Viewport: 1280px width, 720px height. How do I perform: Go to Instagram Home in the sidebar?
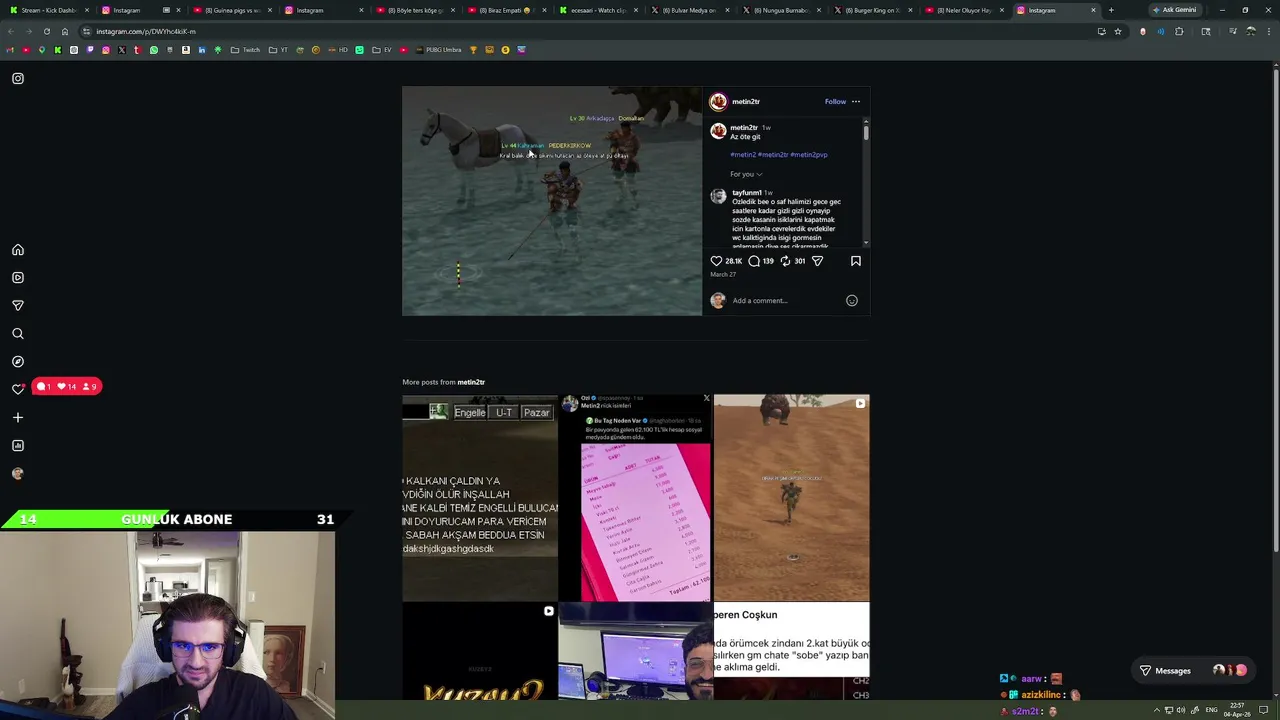pyautogui.click(x=18, y=250)
